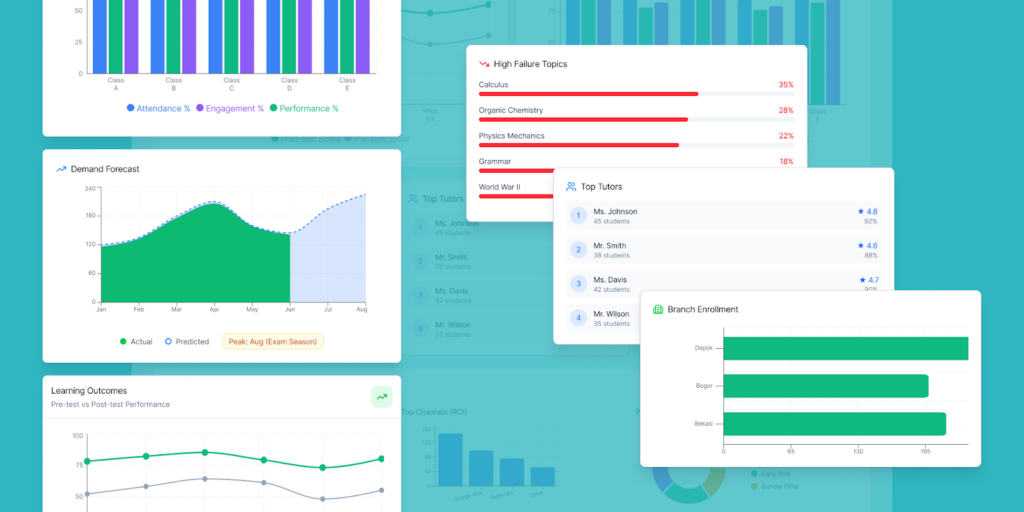Click the star icon beside Ms. Johnson's 4.8 rating
Image resolution: width=1024 pixels, height=512 pixels.
(860, 212)
